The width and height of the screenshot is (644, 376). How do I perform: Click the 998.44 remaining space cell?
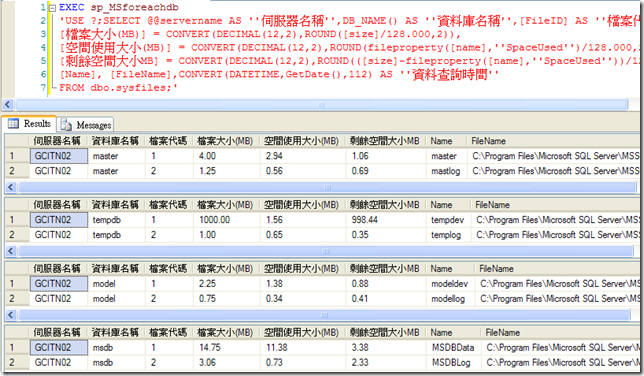[x=386, y=220]
